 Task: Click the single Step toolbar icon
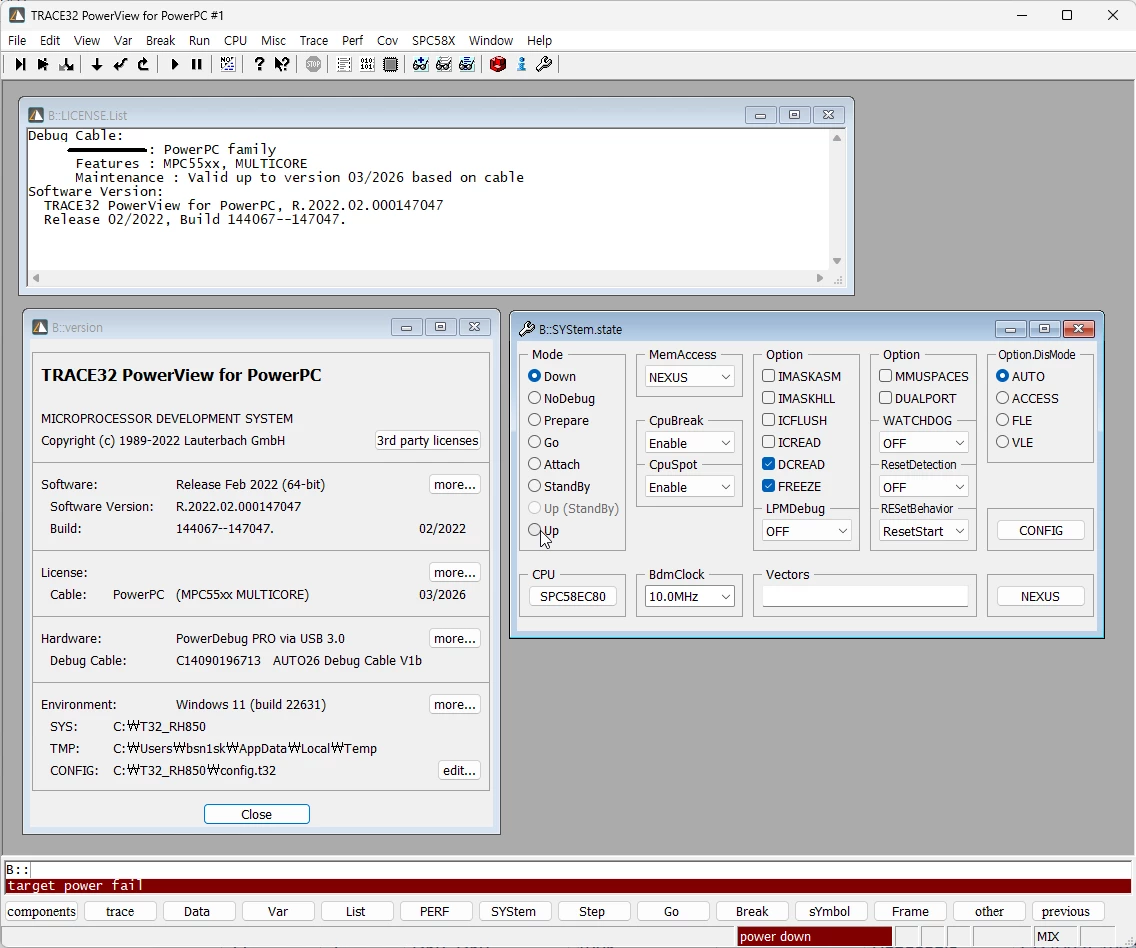point(20,64)
